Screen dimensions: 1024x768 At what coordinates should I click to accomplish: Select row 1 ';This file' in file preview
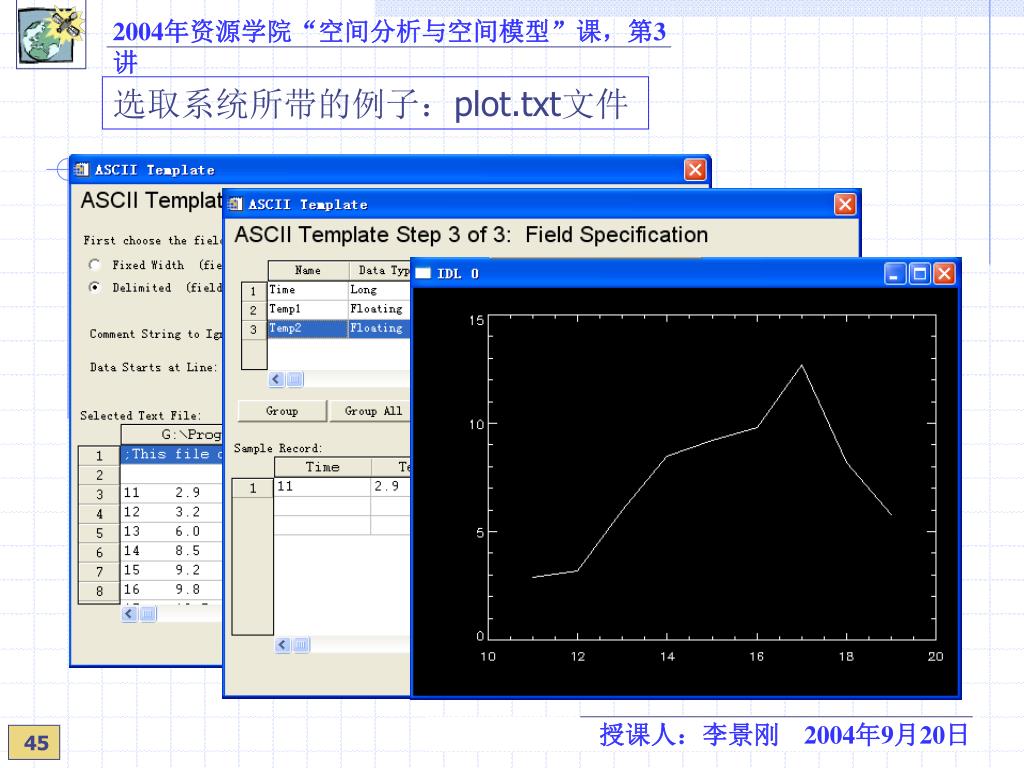coord(172,455)
